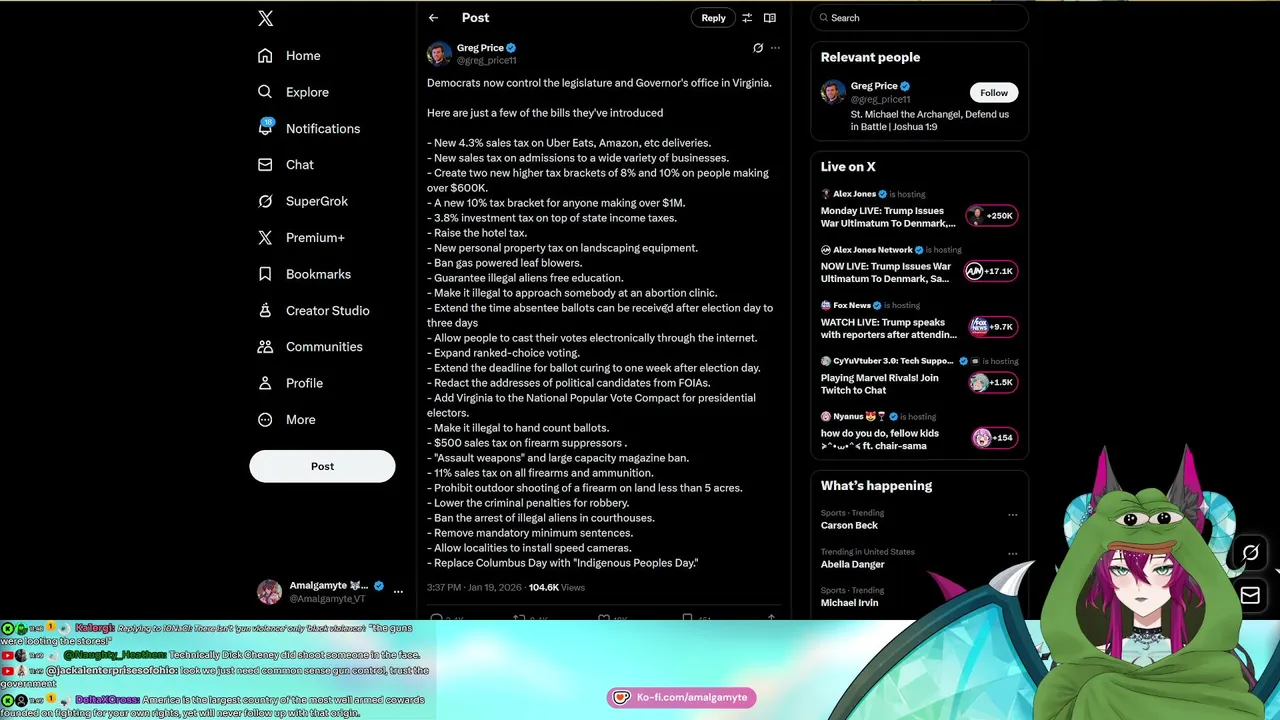Follow Greg Price
Screen dimensions: 1280x720
pyautogui.click(x=994, y=93)
